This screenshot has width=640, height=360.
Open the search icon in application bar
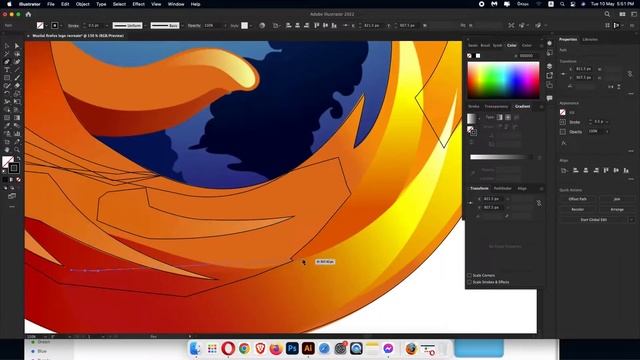(607, 14)
